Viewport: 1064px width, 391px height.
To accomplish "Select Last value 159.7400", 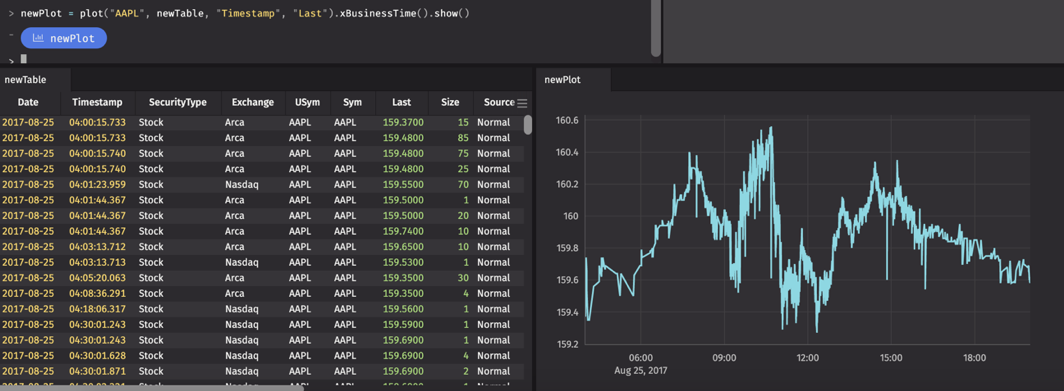I will coord(403,231).
